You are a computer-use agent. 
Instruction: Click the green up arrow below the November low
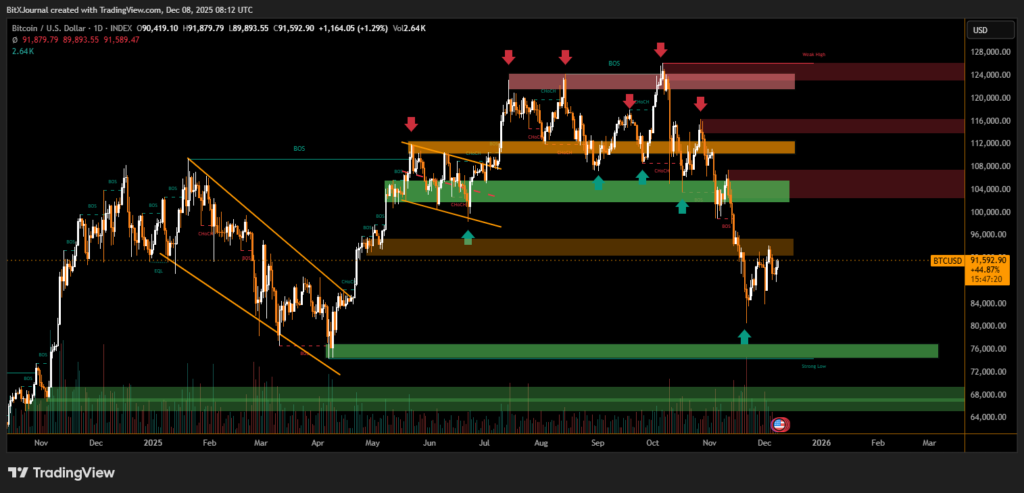(x=744, y=337)
